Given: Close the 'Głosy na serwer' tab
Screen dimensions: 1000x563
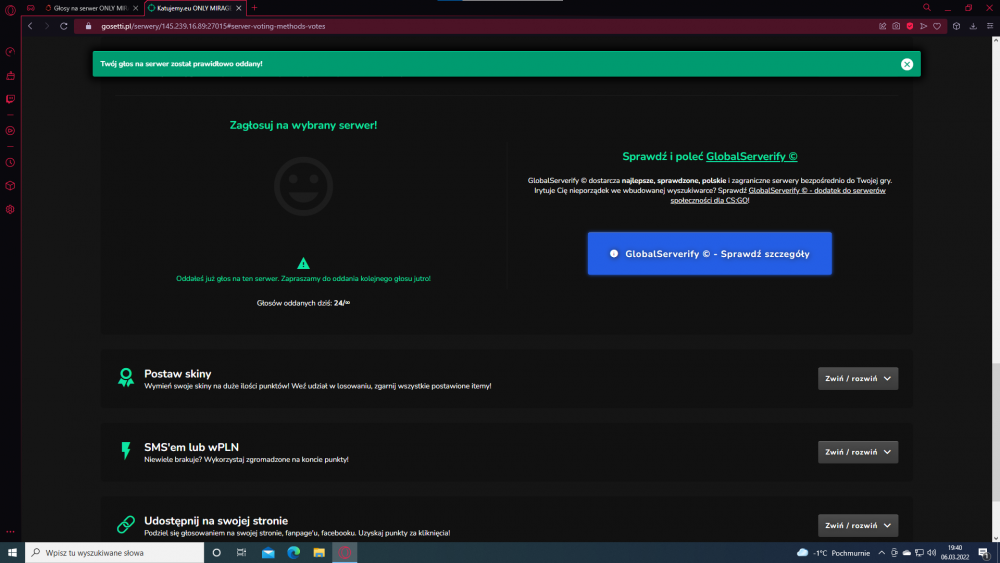Looking at the screenshot, I should 135,8.
